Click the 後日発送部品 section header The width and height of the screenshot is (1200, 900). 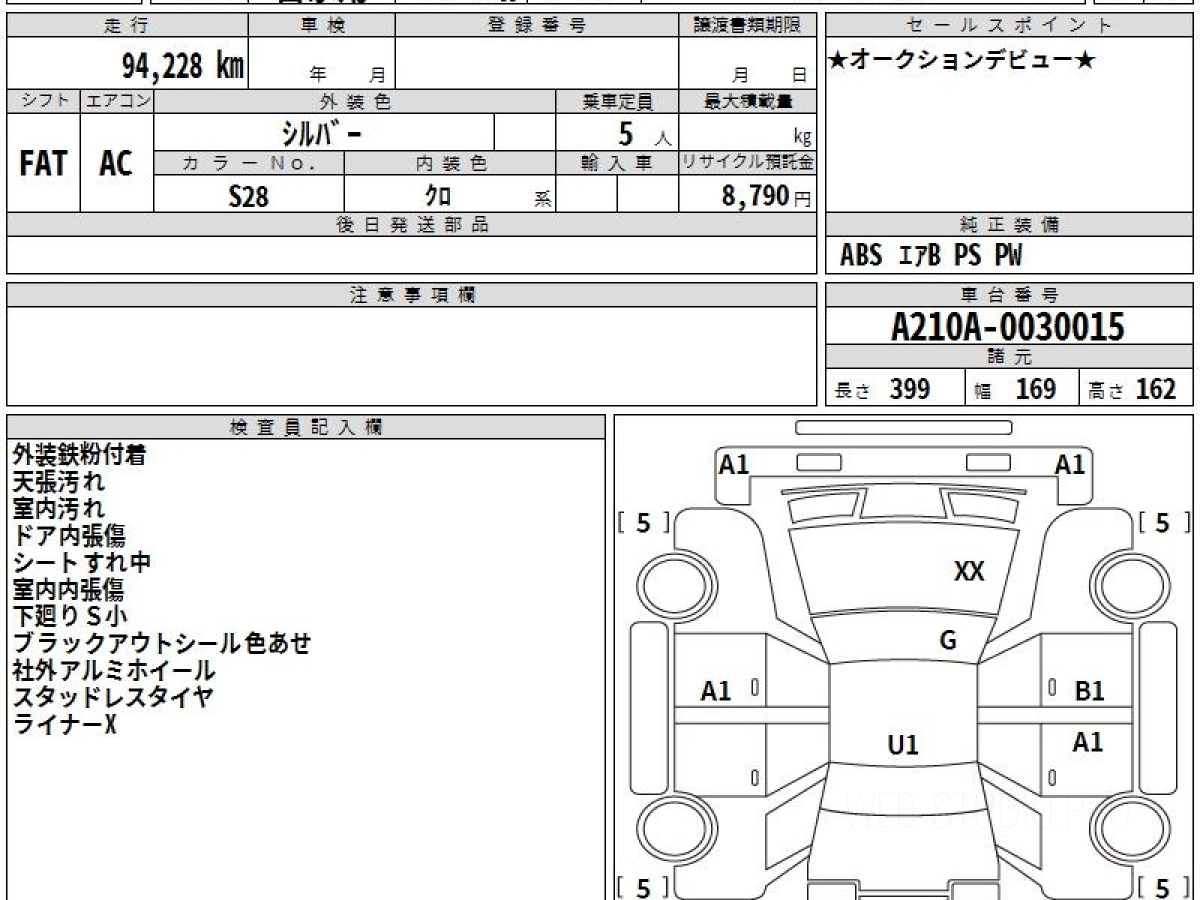tap(411, 225)
